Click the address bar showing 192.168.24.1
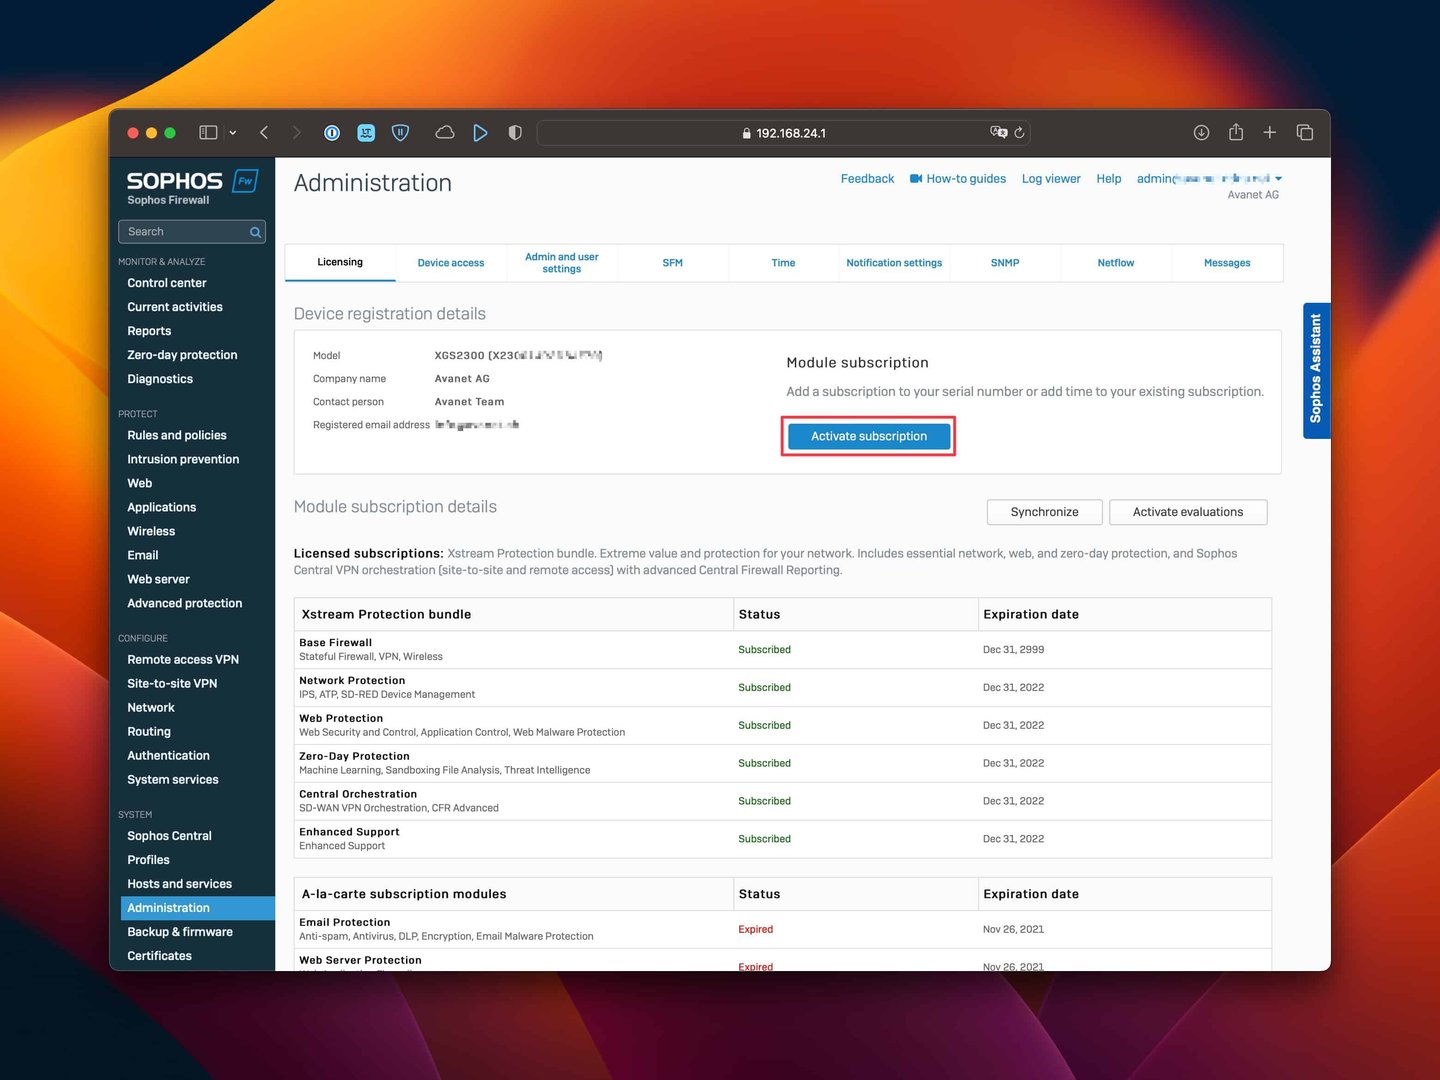The height and width of the screenshot is (1080, 1440). (784, 133)
